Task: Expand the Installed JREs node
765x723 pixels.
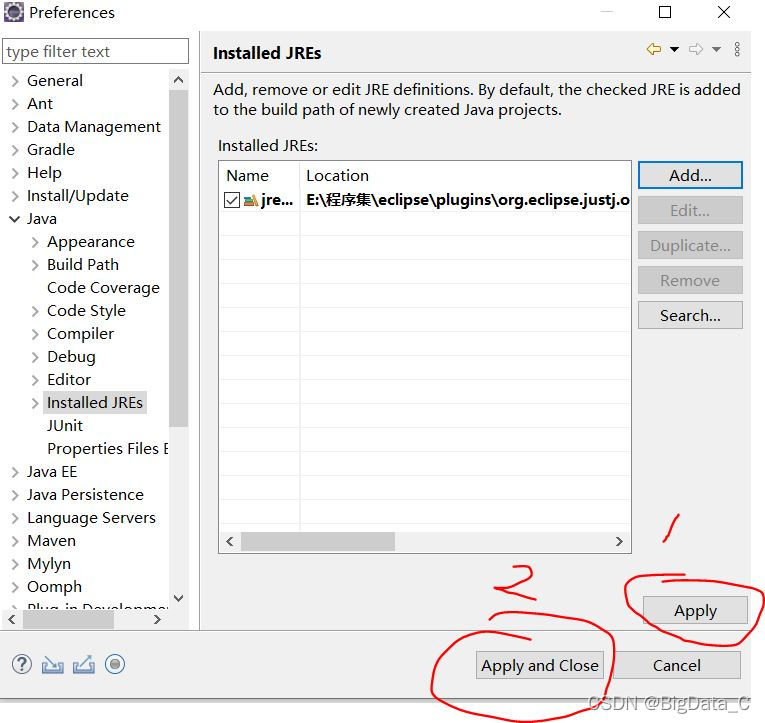Action: coord(35,403)
